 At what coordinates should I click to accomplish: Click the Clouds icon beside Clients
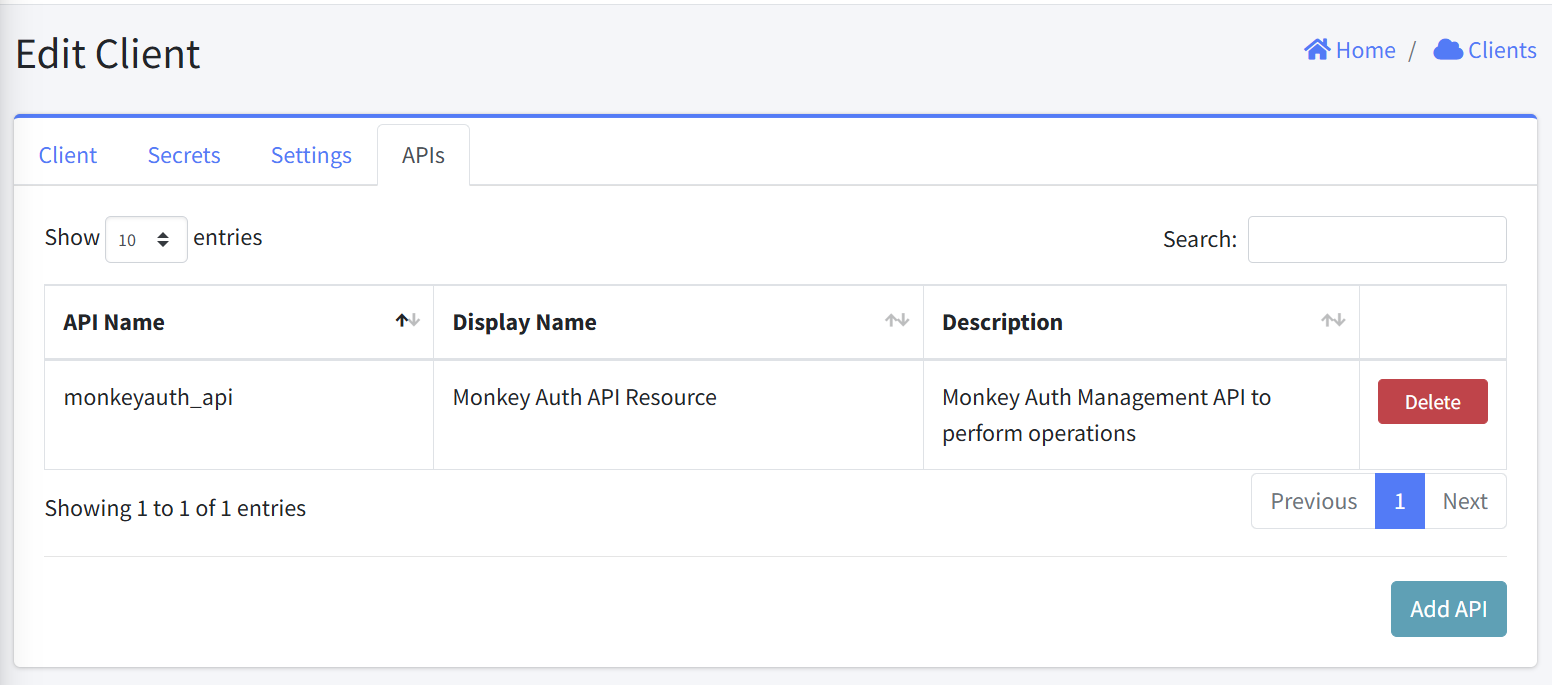click(1448, 50)
